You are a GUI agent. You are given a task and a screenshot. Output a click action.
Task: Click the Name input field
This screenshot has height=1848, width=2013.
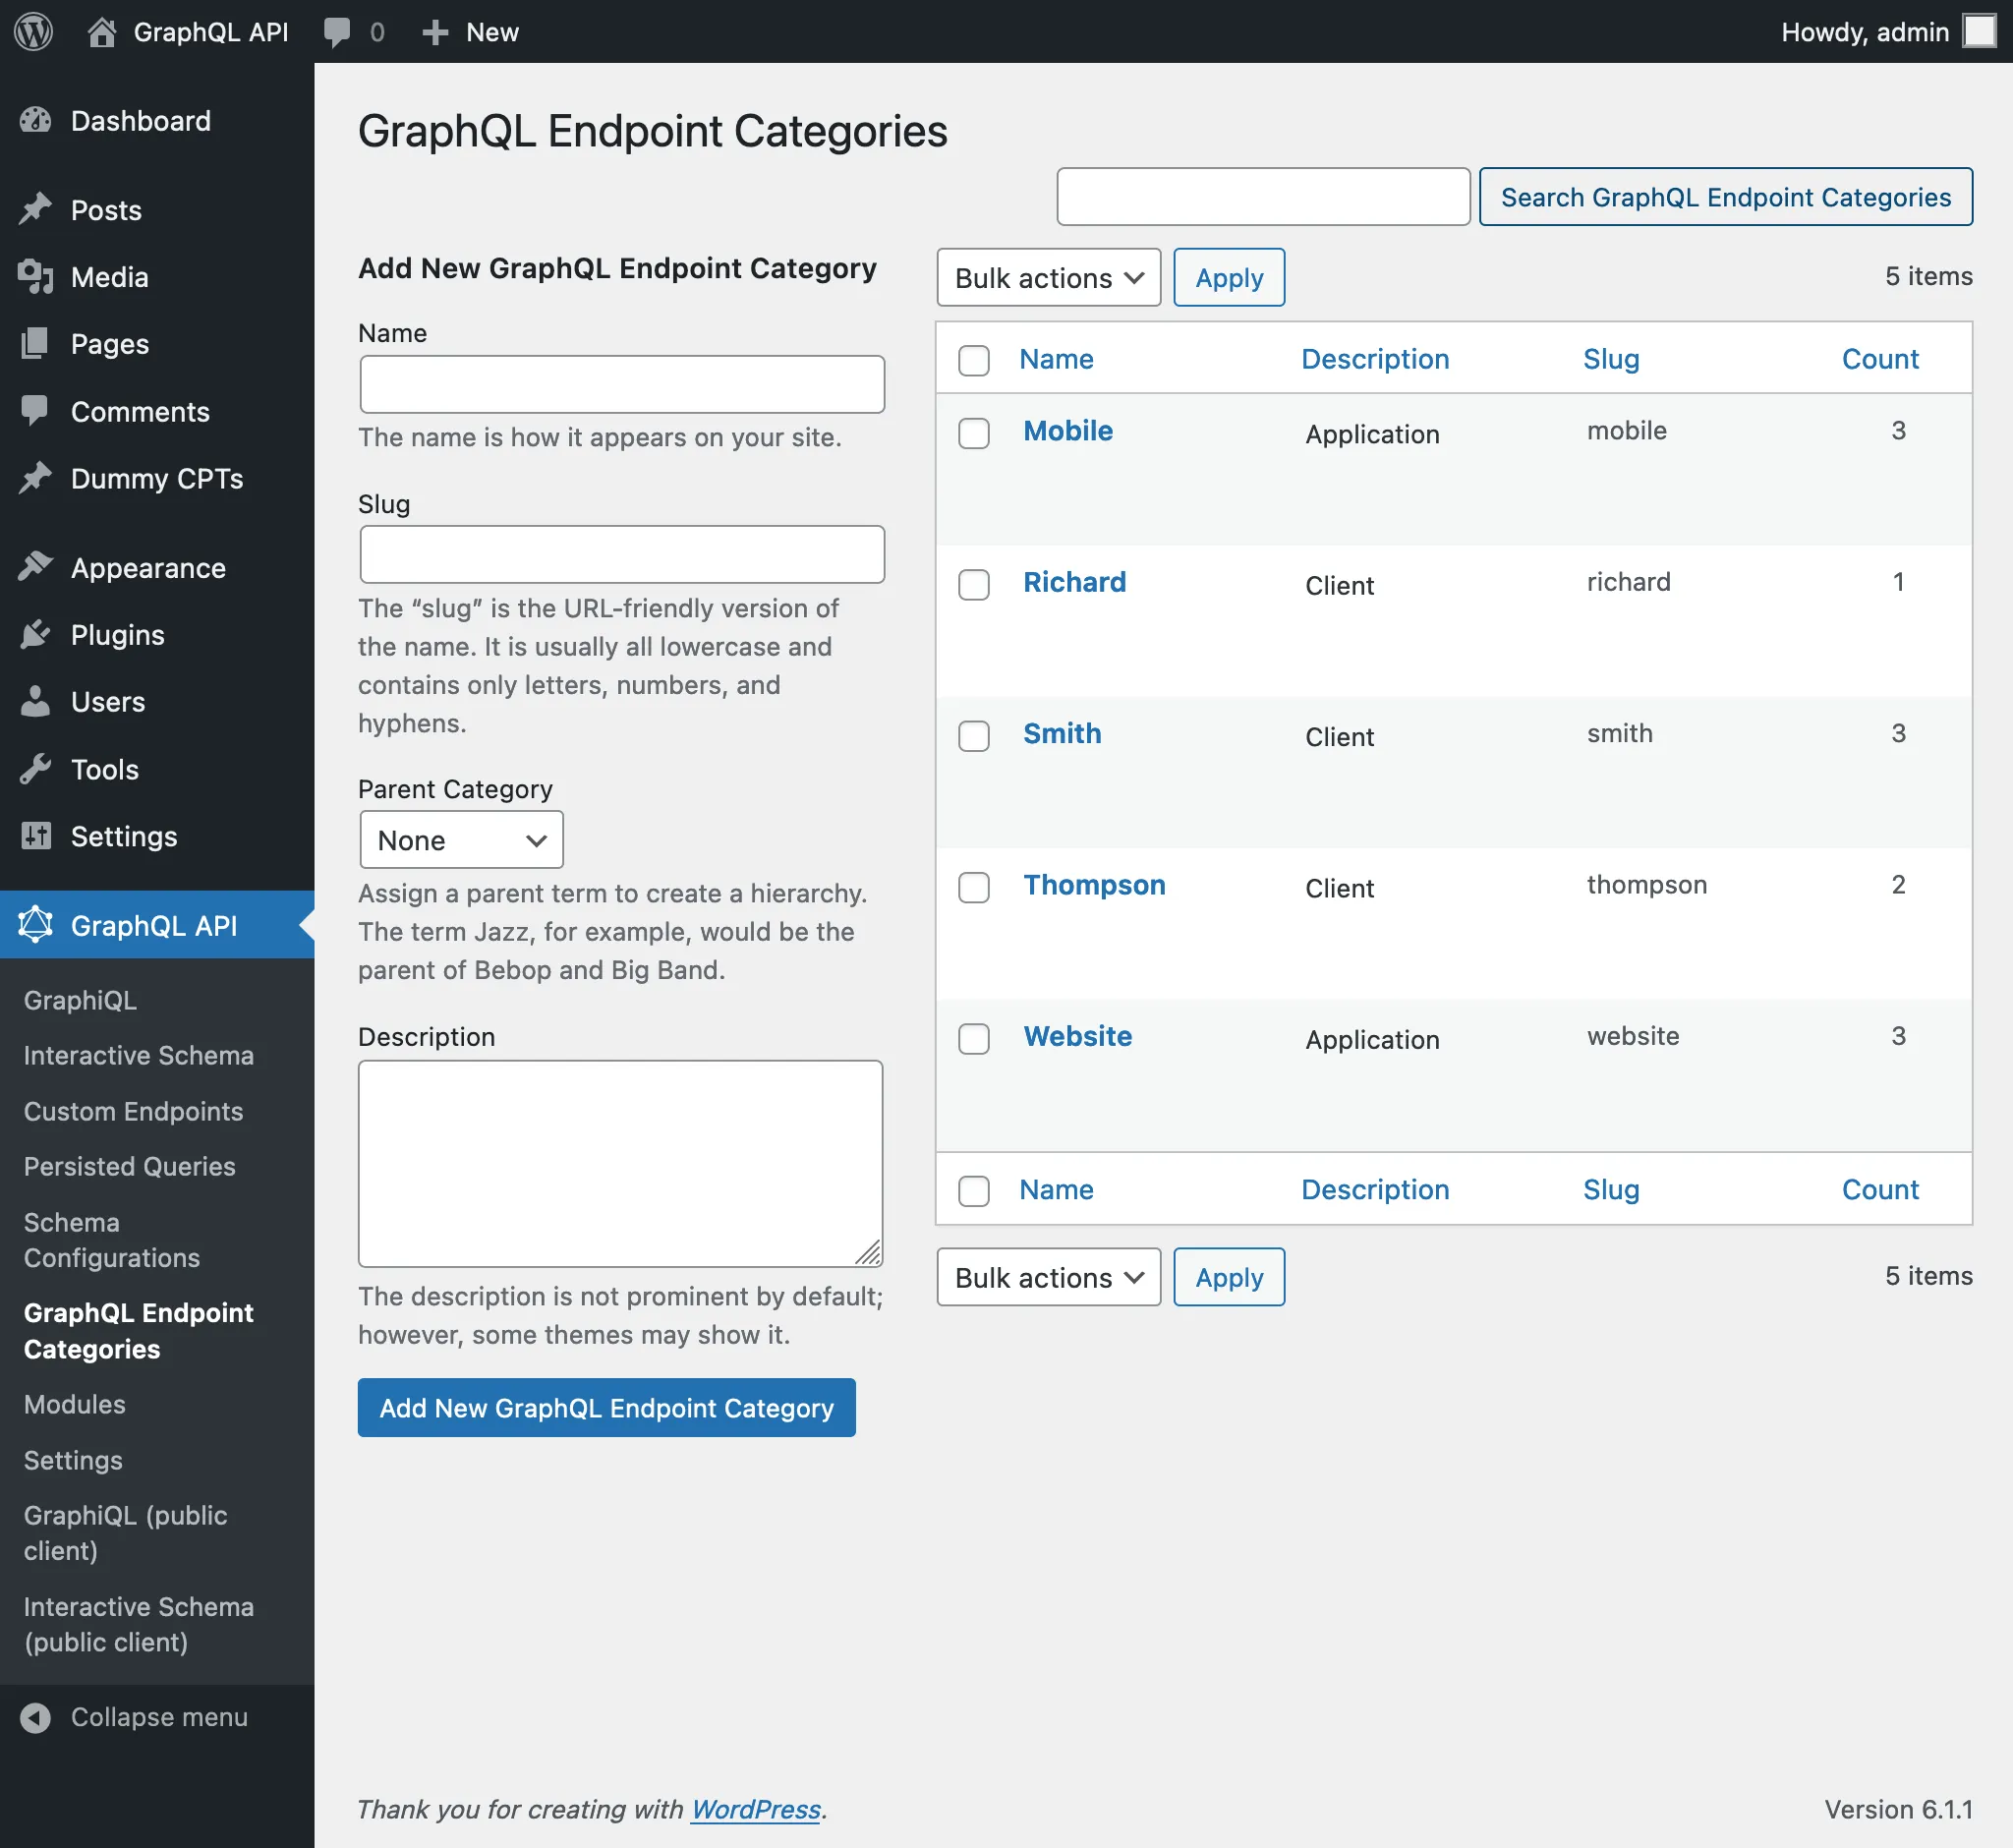[x=619, y=384]
